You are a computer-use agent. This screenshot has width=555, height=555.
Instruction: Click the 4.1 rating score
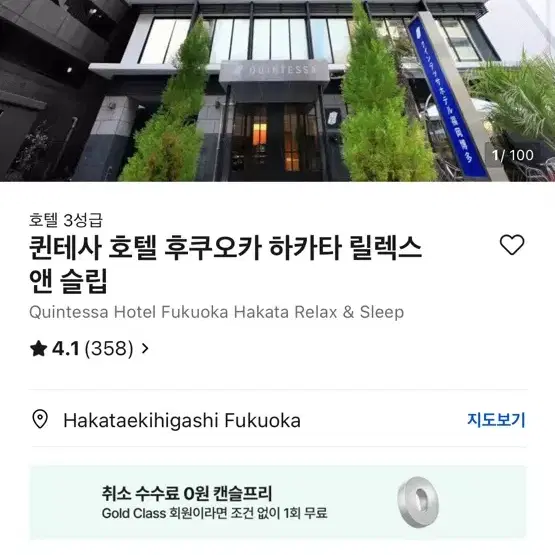pyautogui.click(x=65, y=348)
